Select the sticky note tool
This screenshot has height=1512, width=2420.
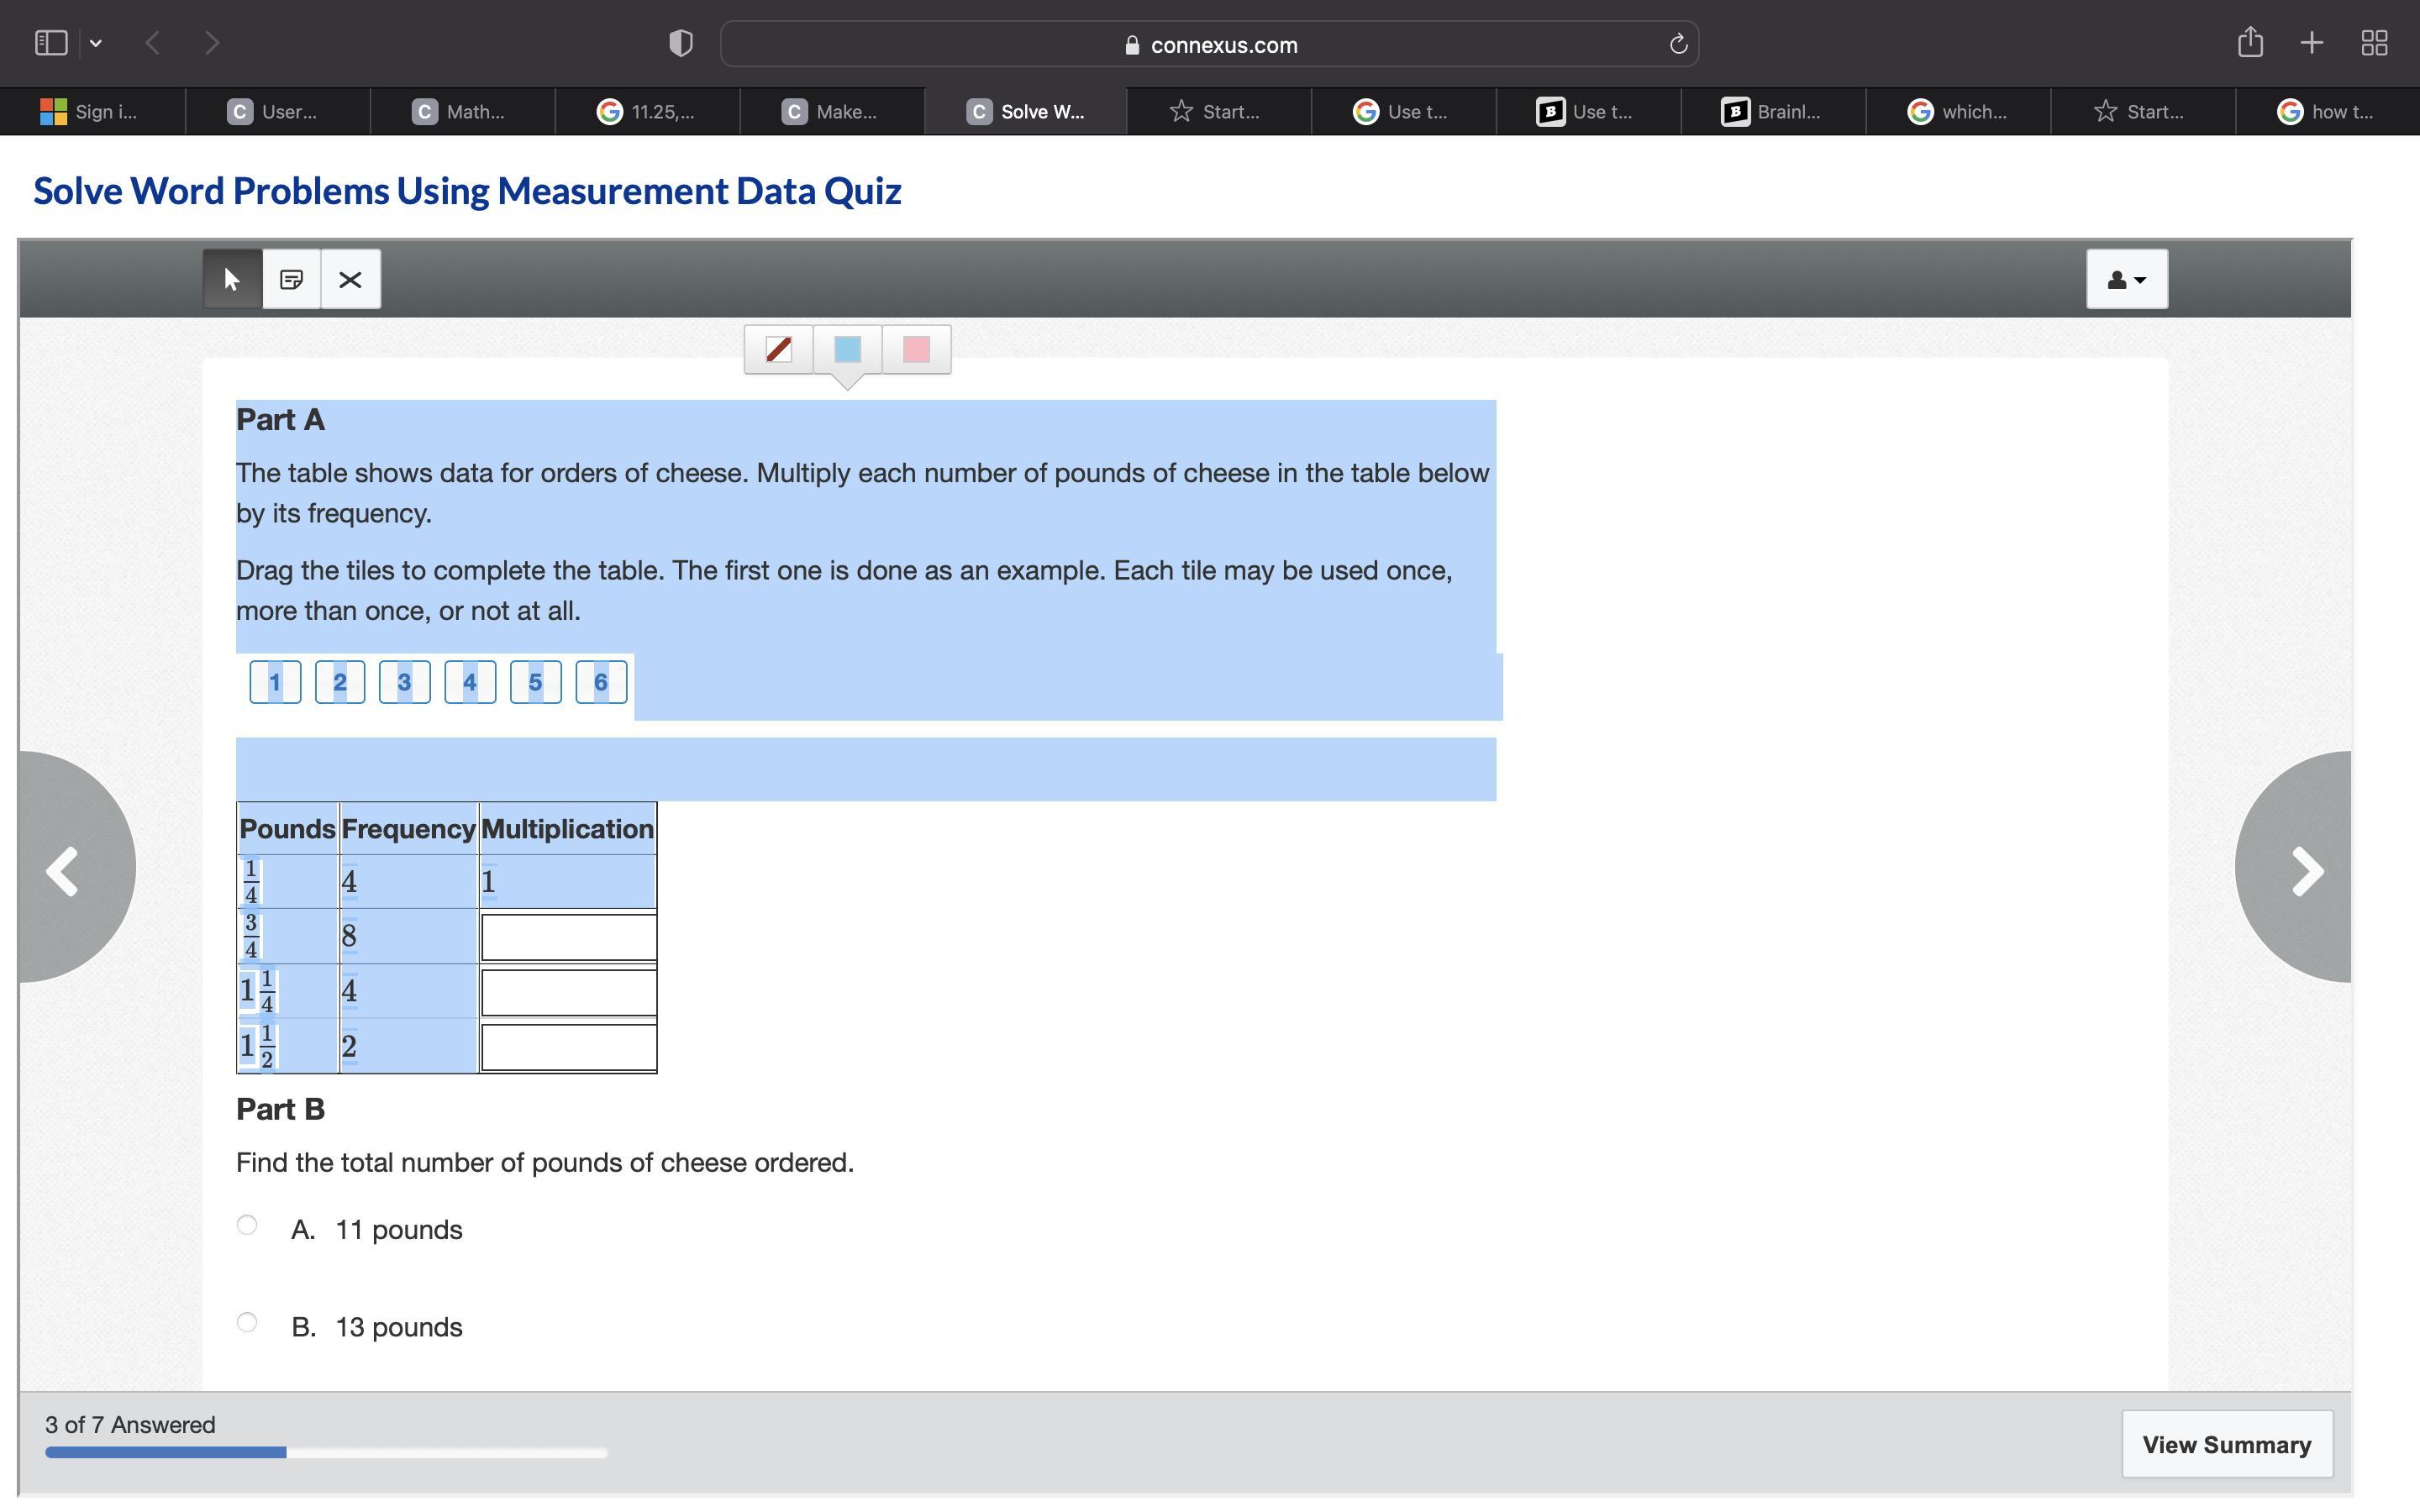tap(291, 279)
